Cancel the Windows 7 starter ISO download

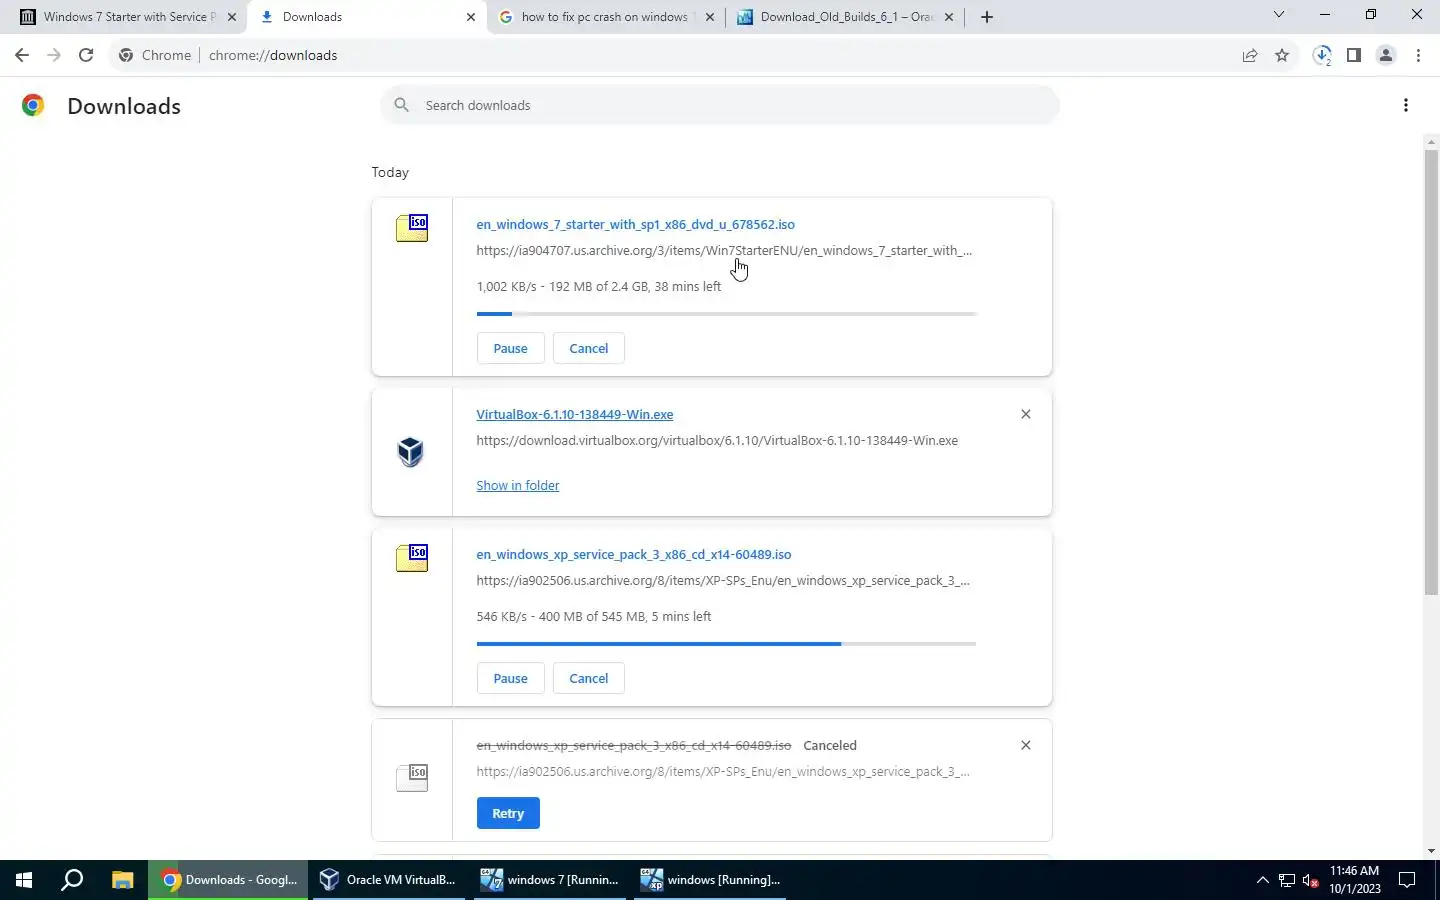click(x=588, y=348)
